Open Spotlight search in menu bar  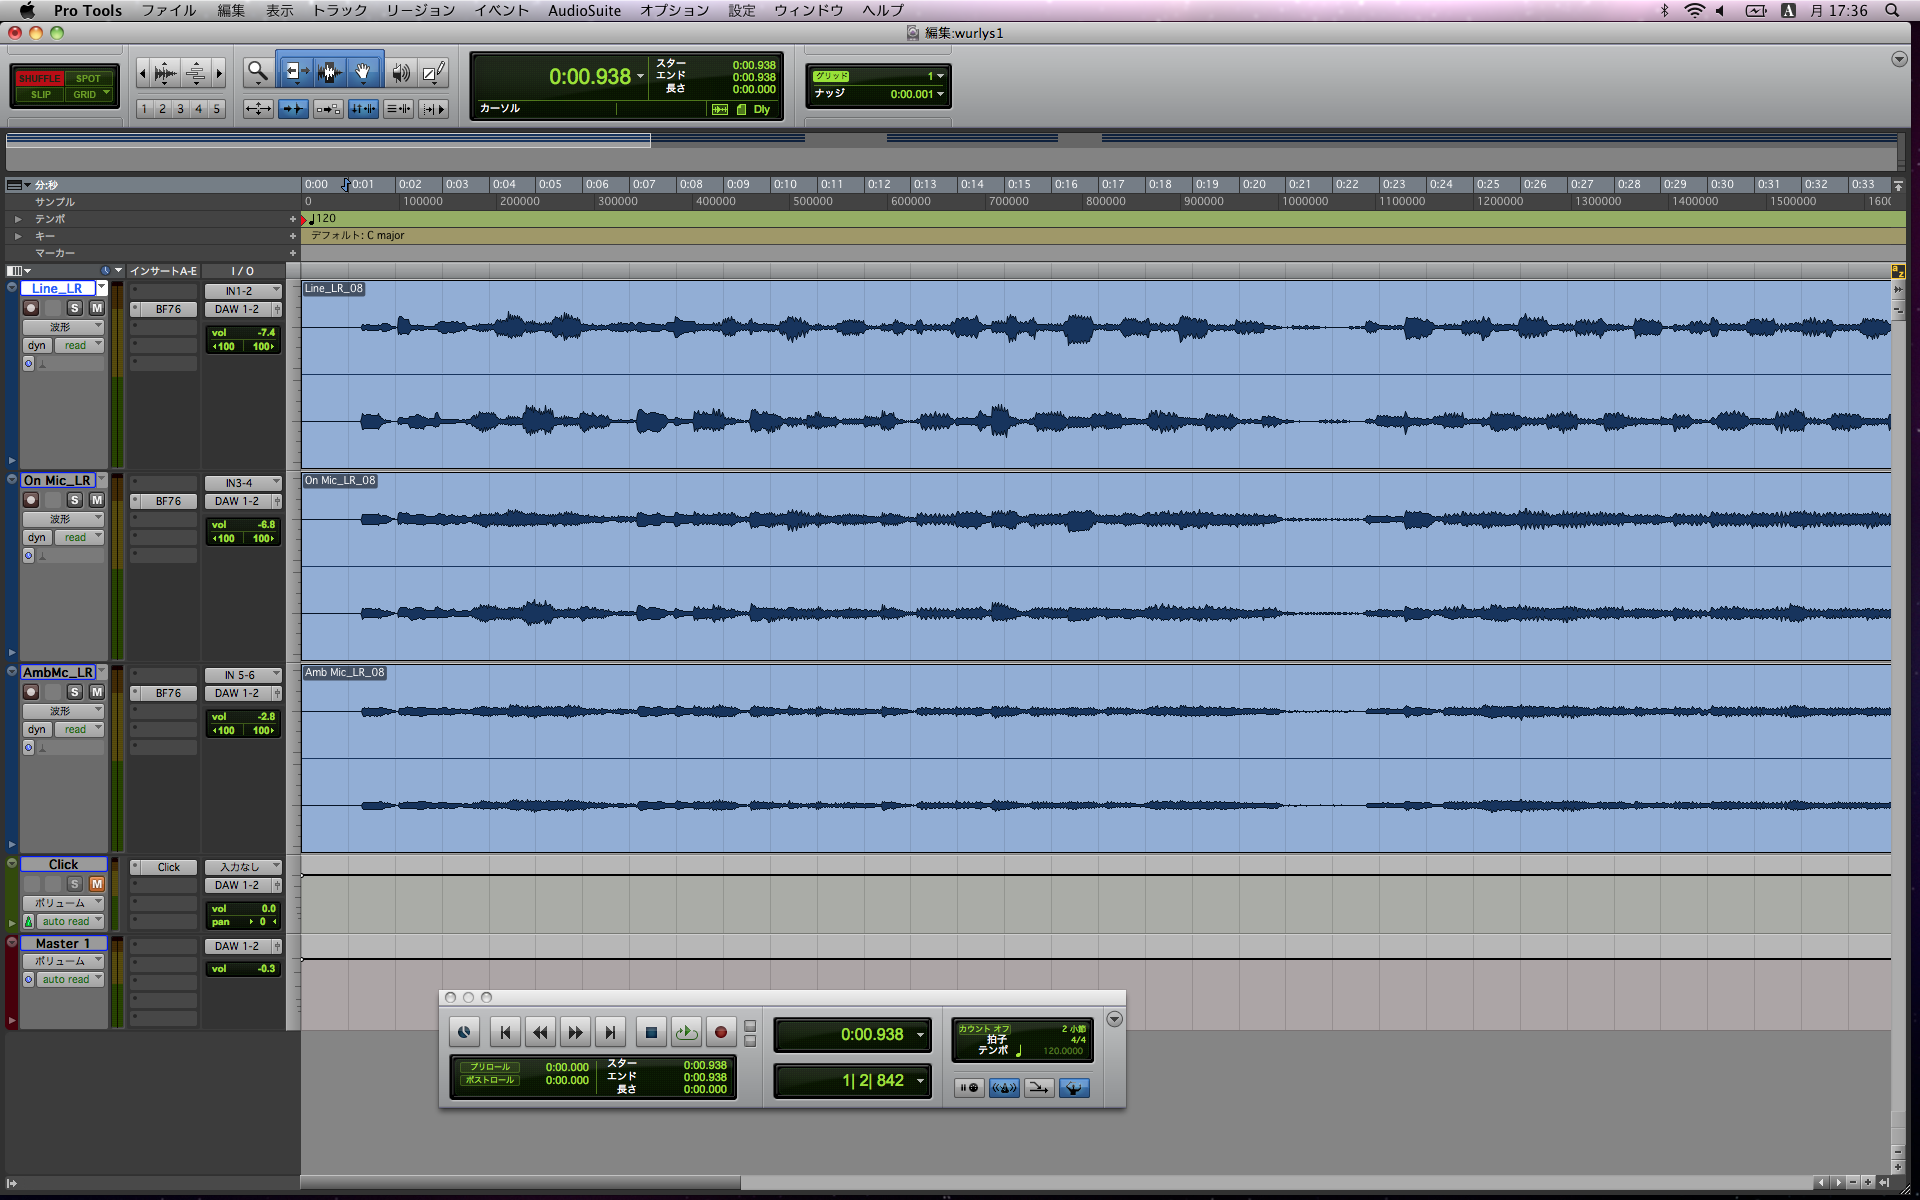tap(1892, 10)
